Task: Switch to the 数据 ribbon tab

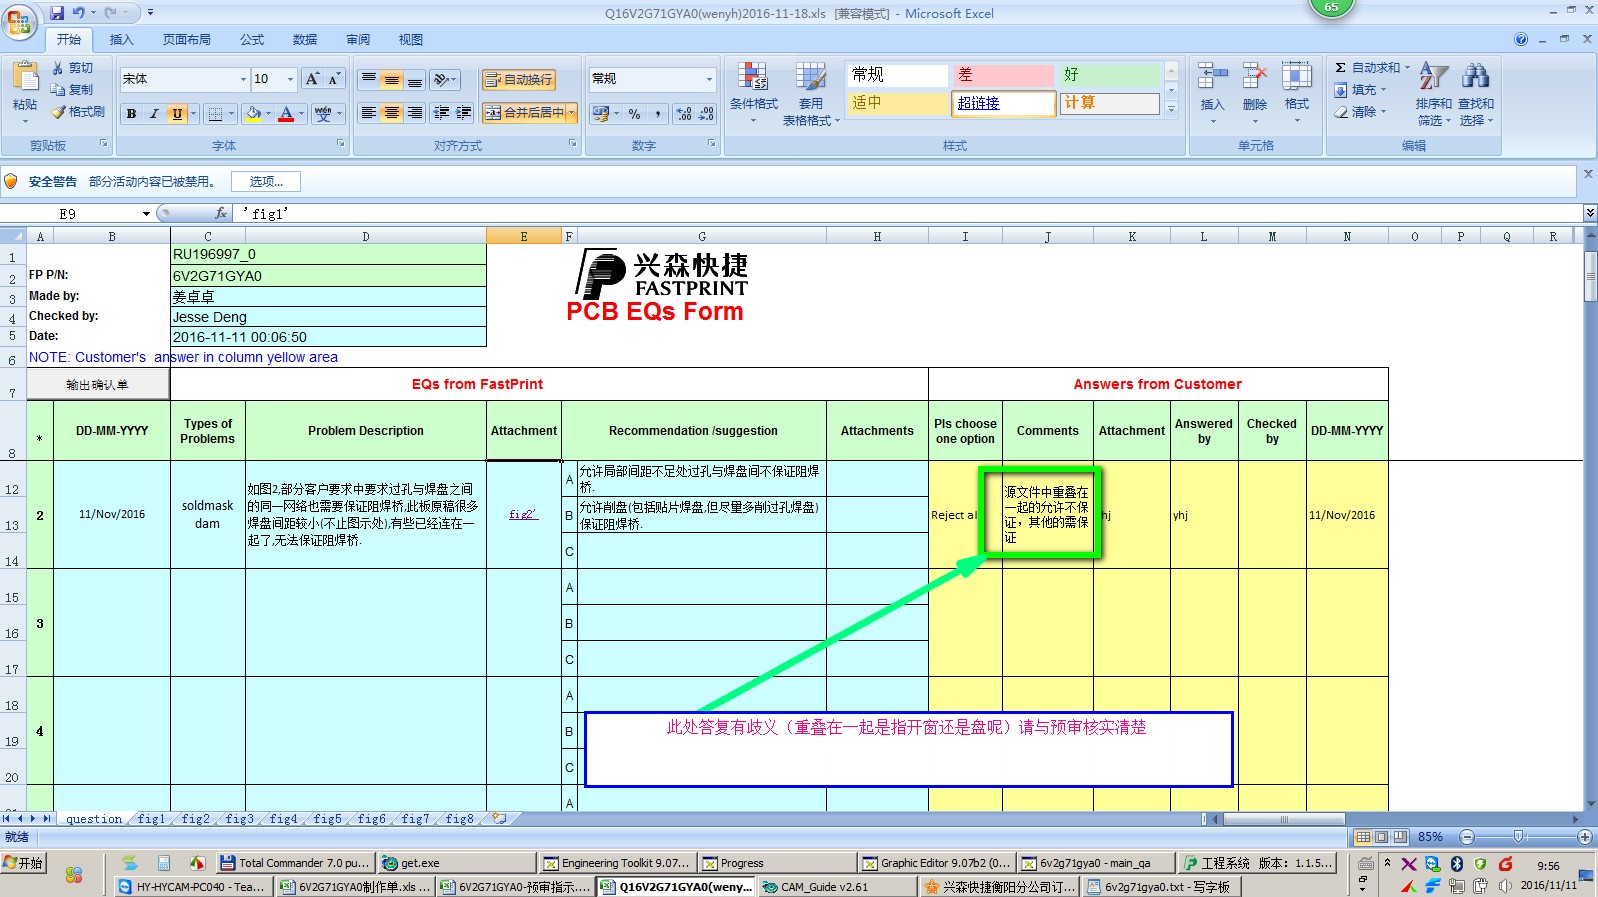Action: click(305, 40)
